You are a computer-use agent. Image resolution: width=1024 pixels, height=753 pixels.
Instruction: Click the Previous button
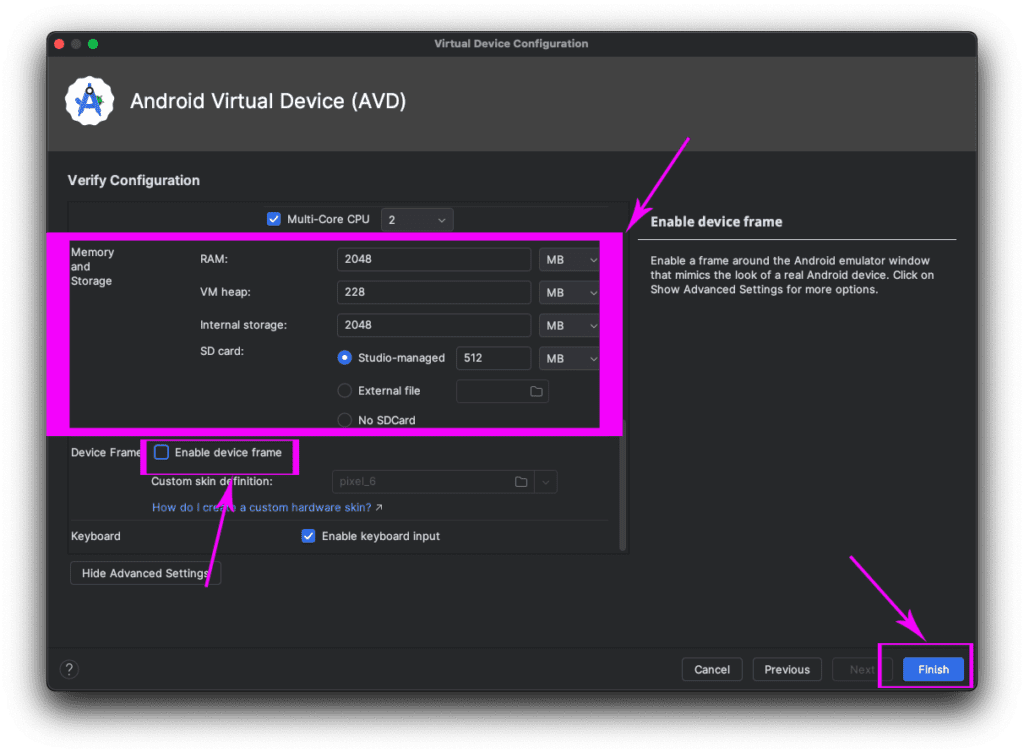[x=787, y=669]
